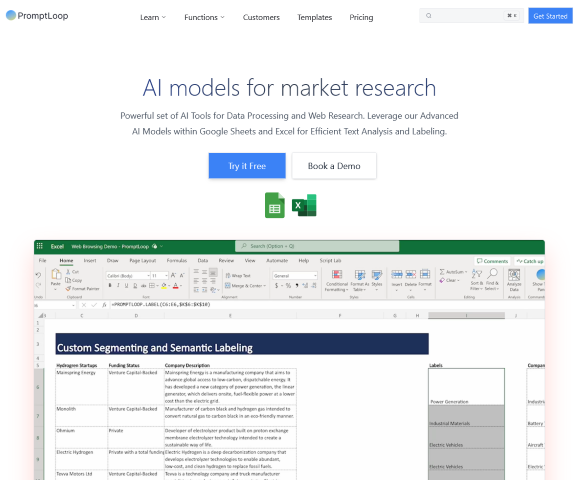The image size is (579, 480).
Task: Open Sort & Filter menu
Action: click(x=477, y=280)
